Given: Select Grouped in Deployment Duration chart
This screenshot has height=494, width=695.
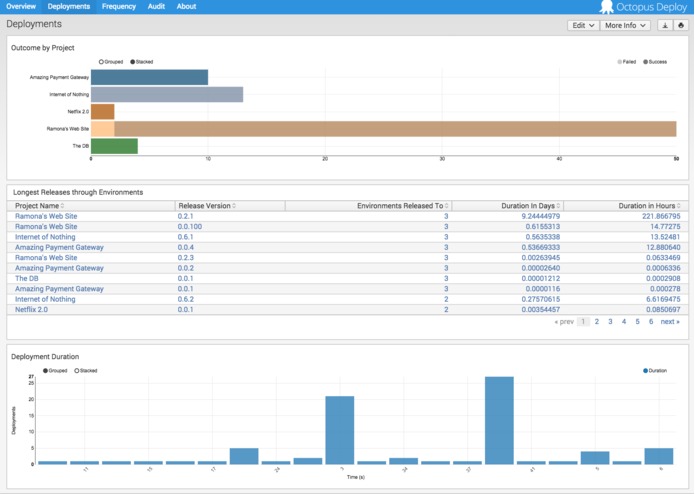Looking at the screenshot, I should point(55,370).
